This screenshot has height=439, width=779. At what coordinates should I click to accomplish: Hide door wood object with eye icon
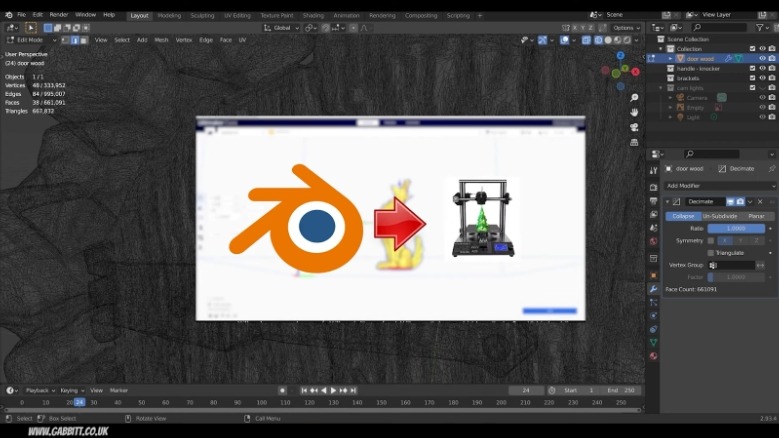pos(762,58)
